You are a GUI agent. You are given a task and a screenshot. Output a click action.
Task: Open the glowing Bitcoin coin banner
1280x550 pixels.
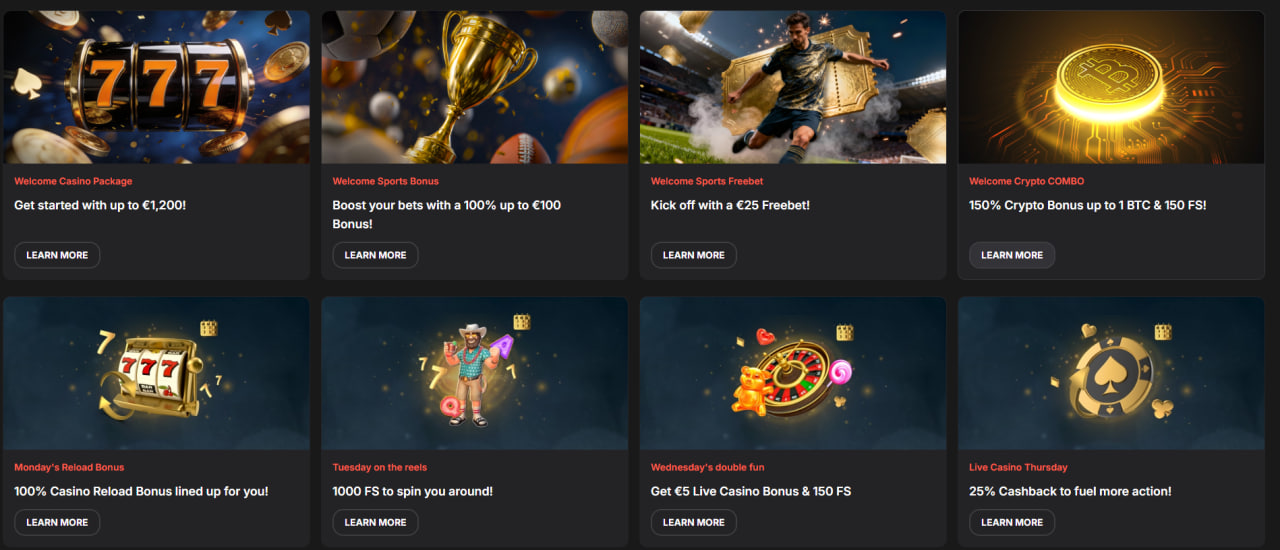pyautogui.click(x=1111, y=87)
